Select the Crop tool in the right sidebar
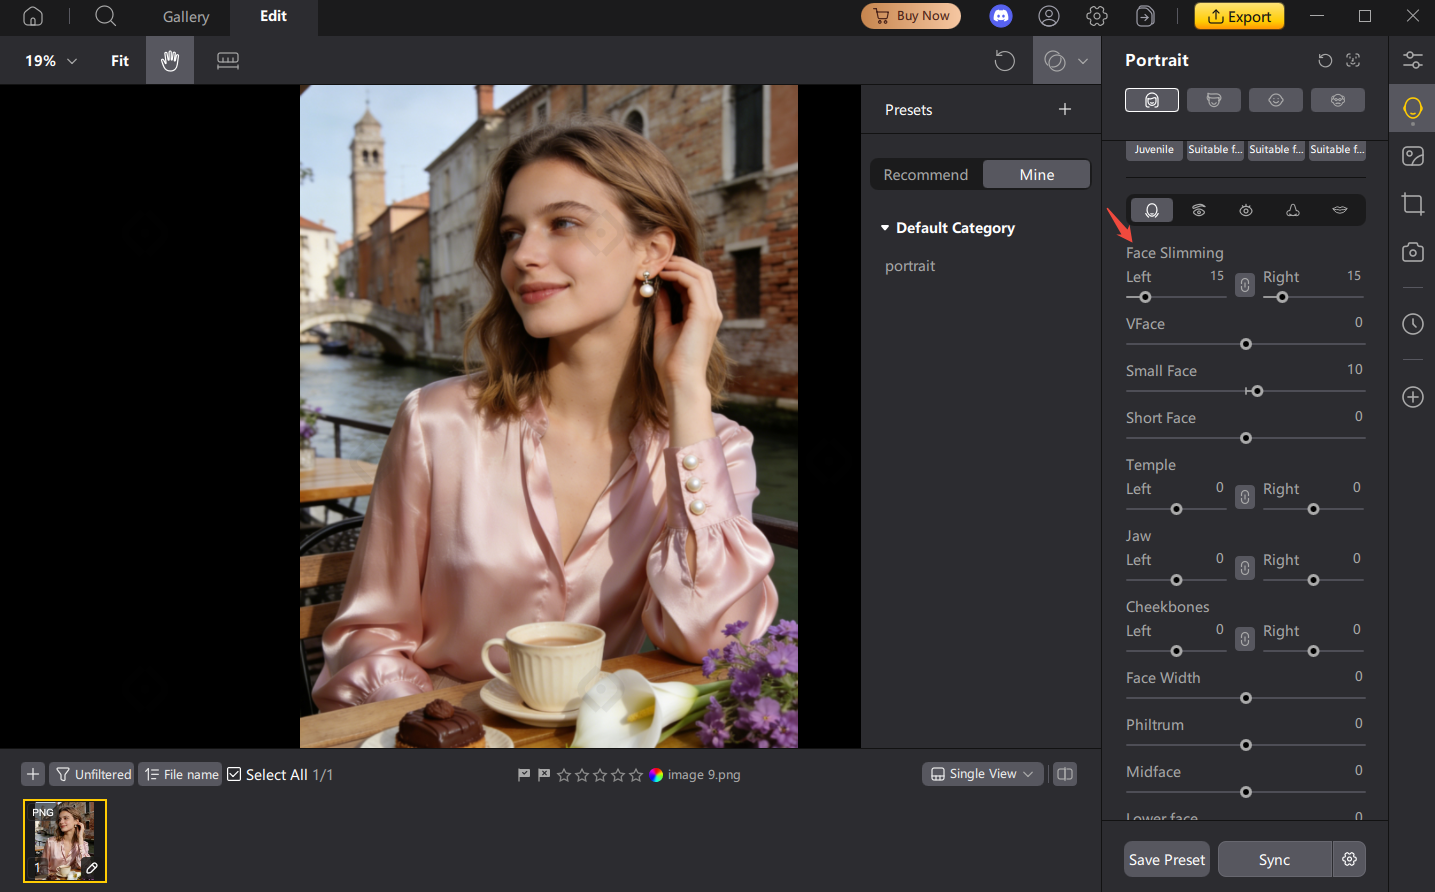This screenshot has width=1435, height=892. pyautogui.click(x=1412, y=204)
